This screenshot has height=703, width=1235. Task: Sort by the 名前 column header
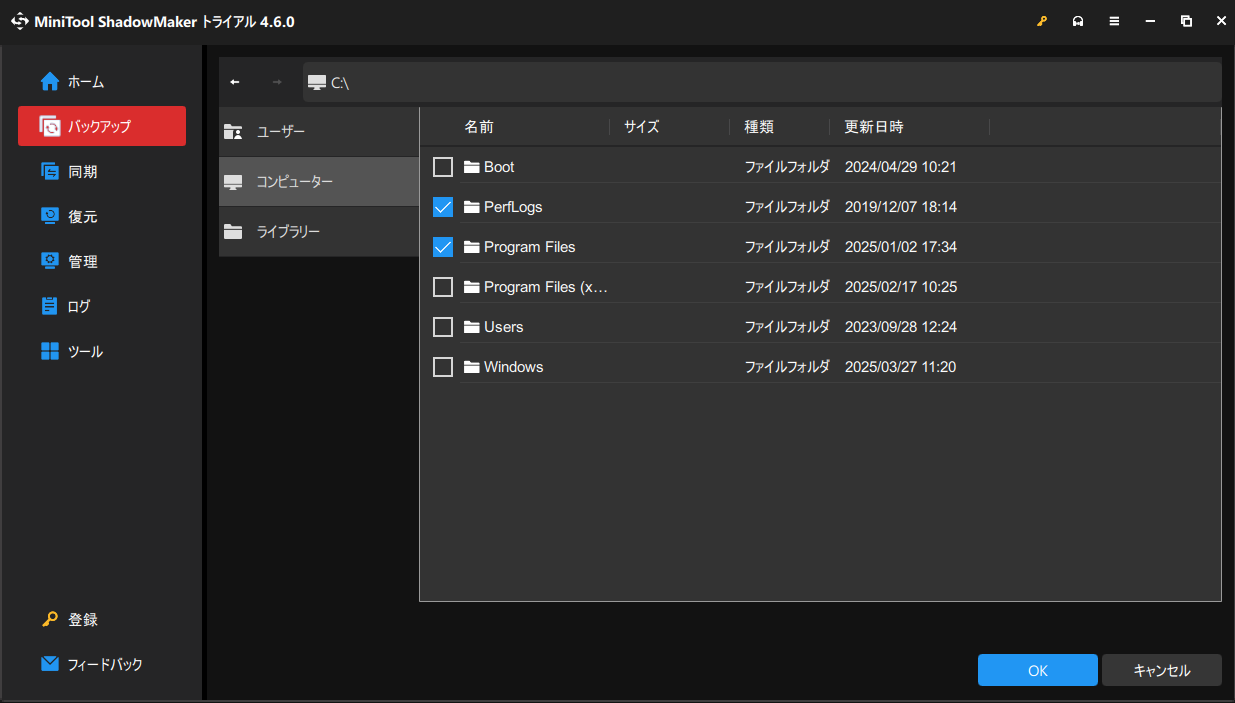479,127
